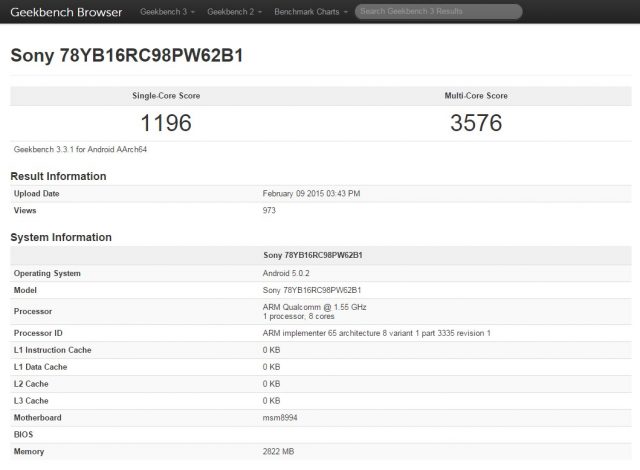Viewport: 640px width, 470px height.
Task: Select the L2 Cache 0 KB value
Action: [271, 384]
